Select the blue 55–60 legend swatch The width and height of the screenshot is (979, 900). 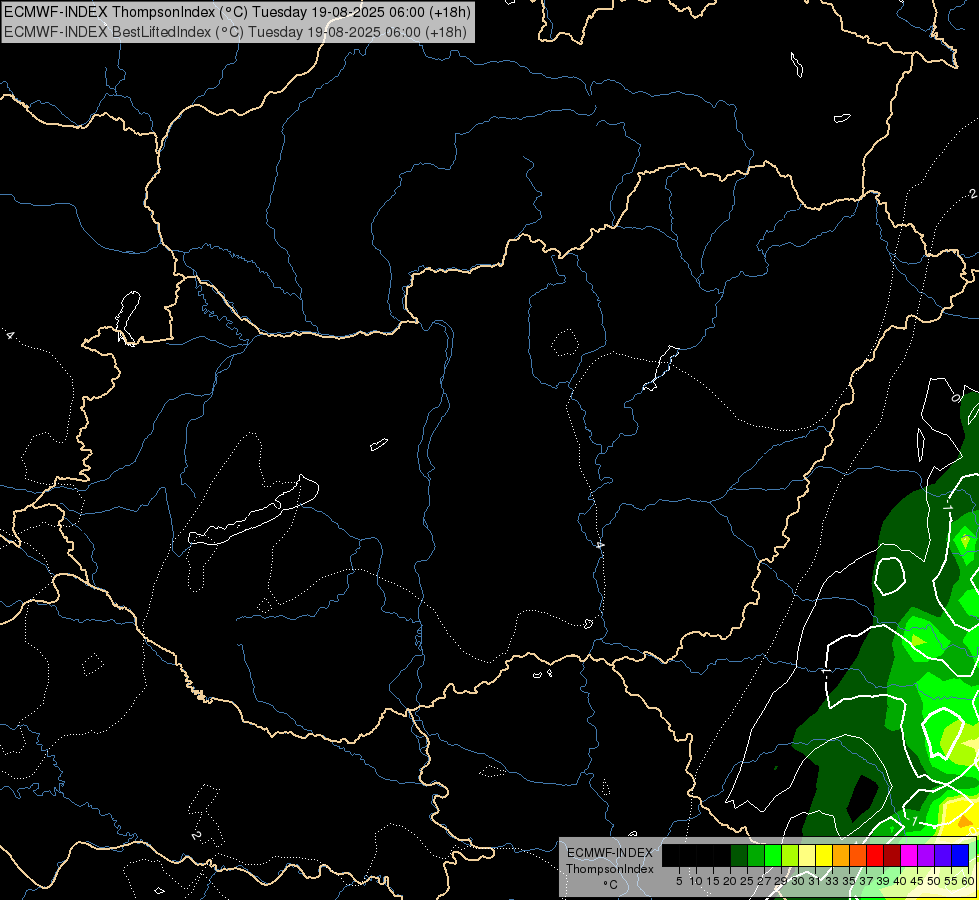point(960,855)
